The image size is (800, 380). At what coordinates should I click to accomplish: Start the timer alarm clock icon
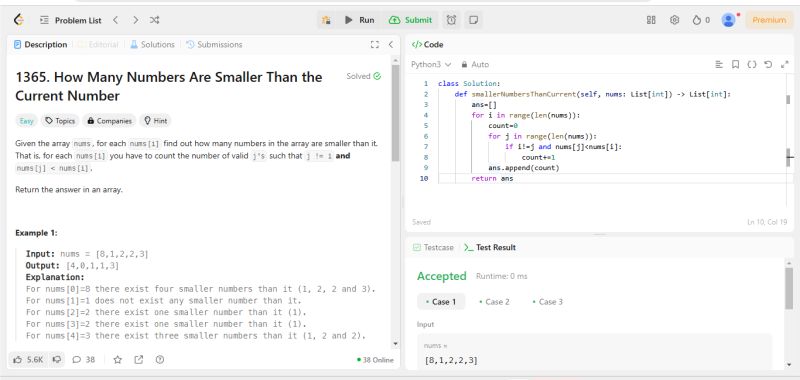[451, 20]
